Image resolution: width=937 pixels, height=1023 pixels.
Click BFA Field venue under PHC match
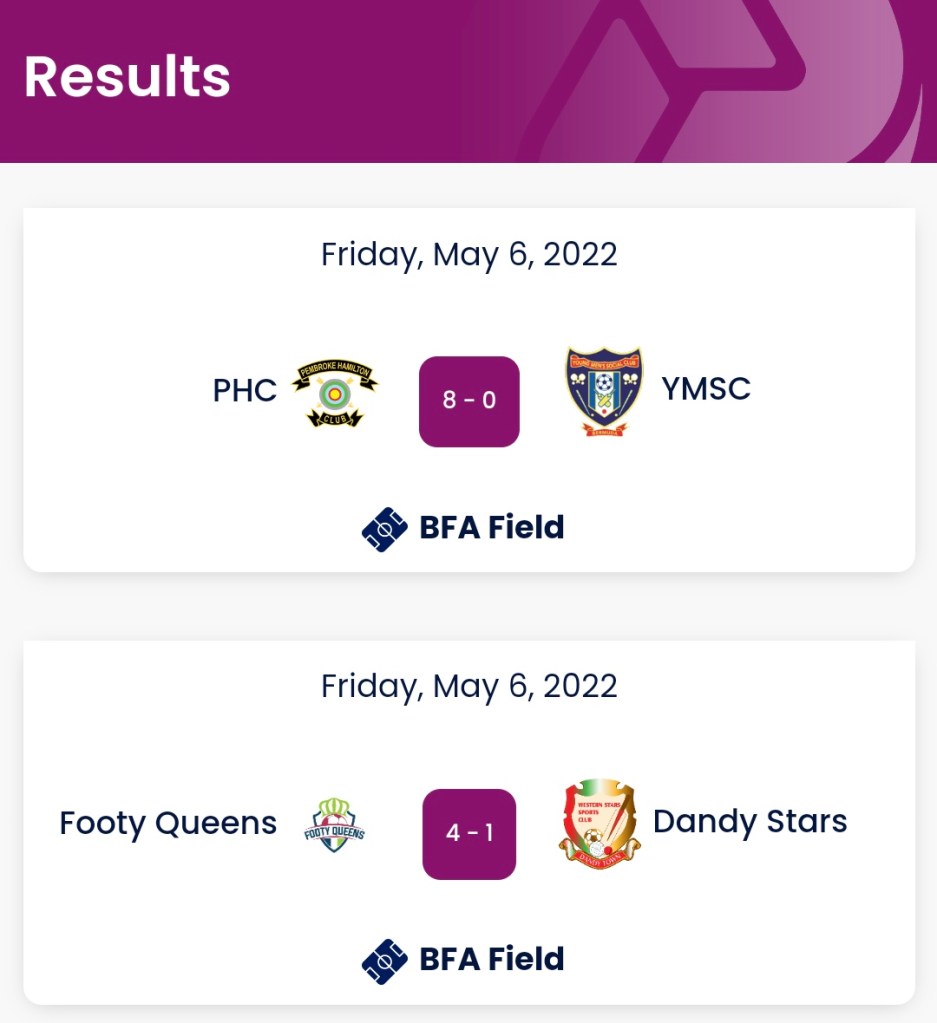(x=491, y=527)
